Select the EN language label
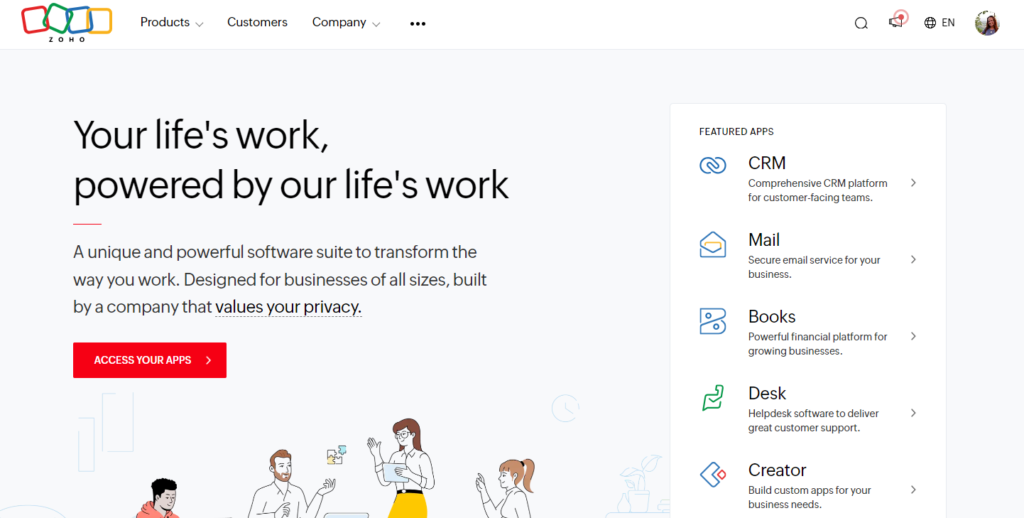1024x518 pixels. (948, 23)
